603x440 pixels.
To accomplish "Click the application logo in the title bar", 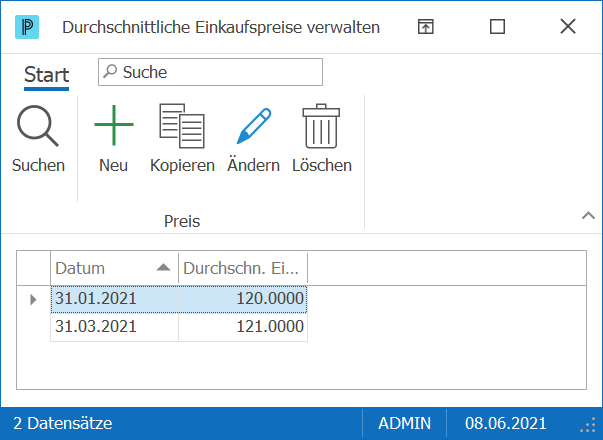I will 27,27.
